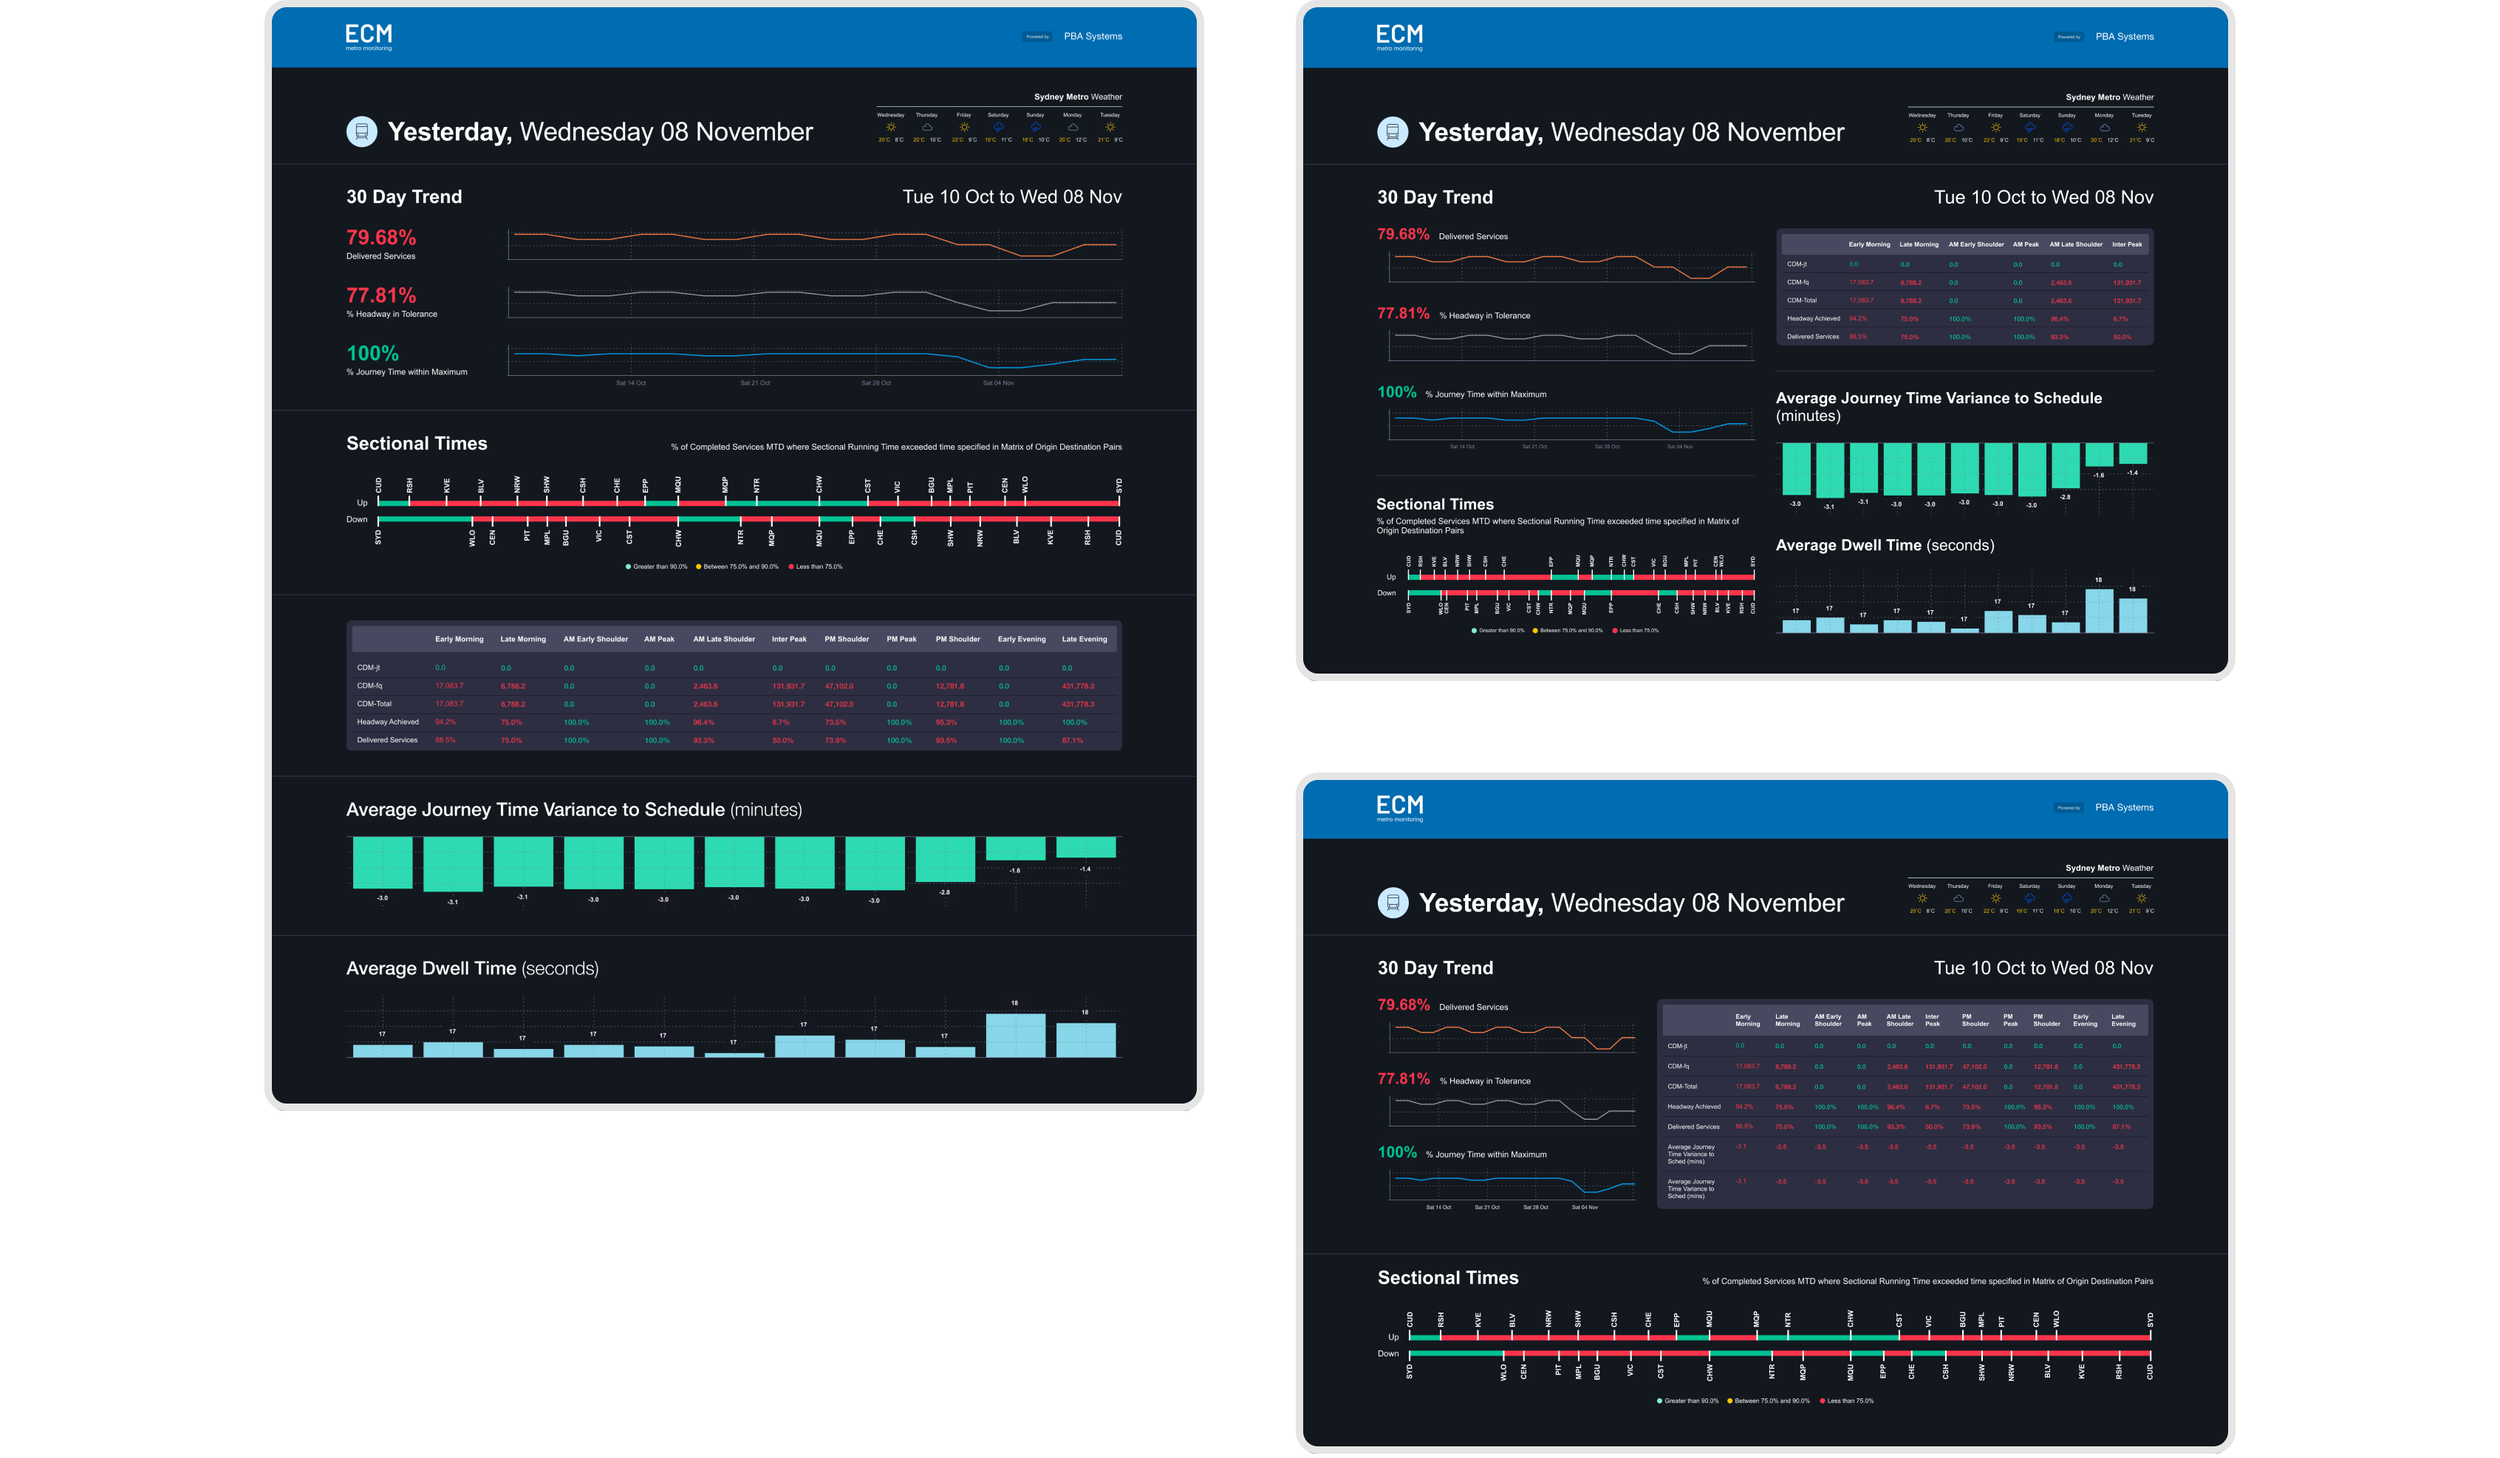Click the 77.81% Headway in Tolerance value, left panel

[381, 295]
